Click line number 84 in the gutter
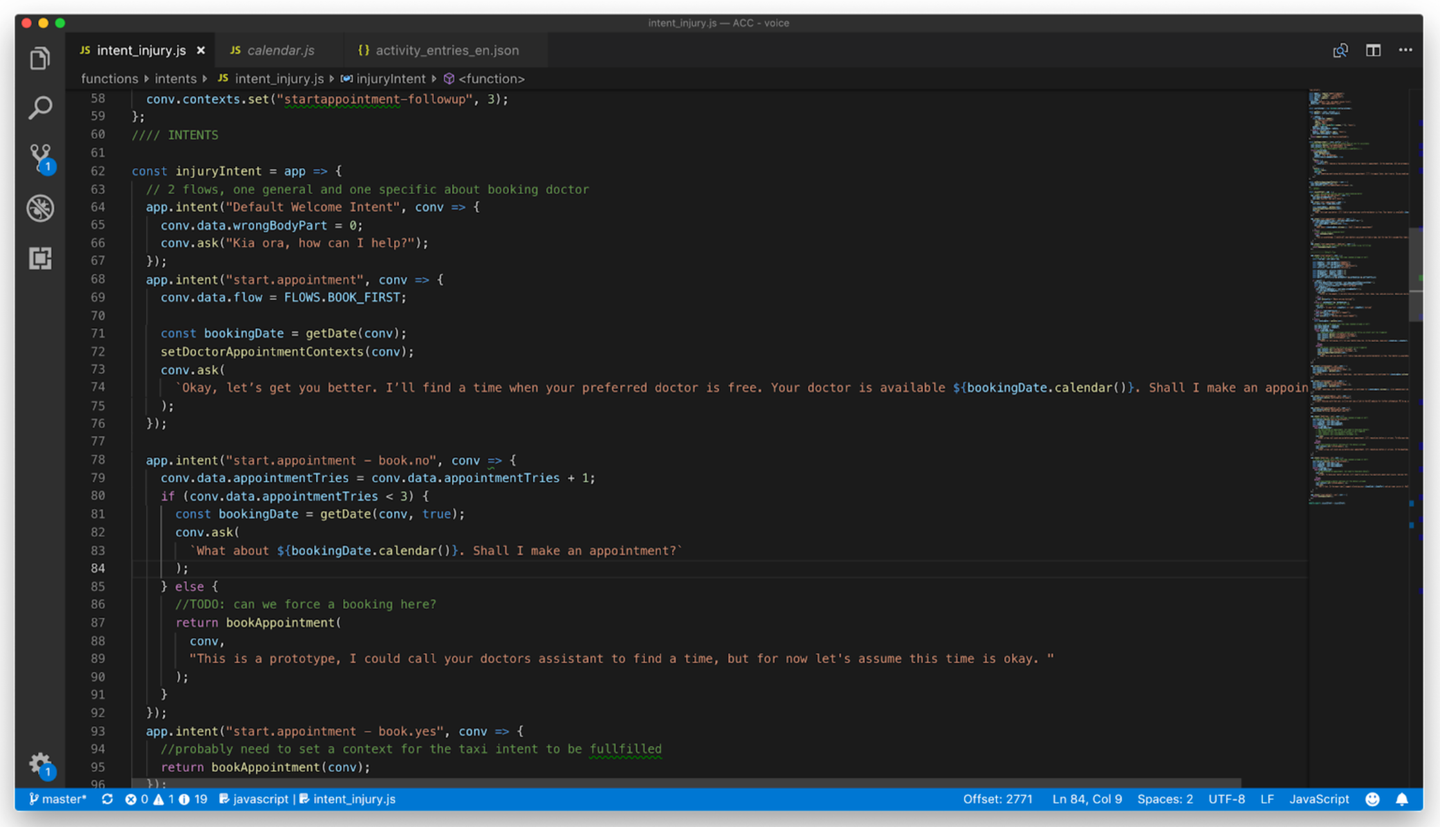Screen dimensions: 1440x827 coord(97,568)
